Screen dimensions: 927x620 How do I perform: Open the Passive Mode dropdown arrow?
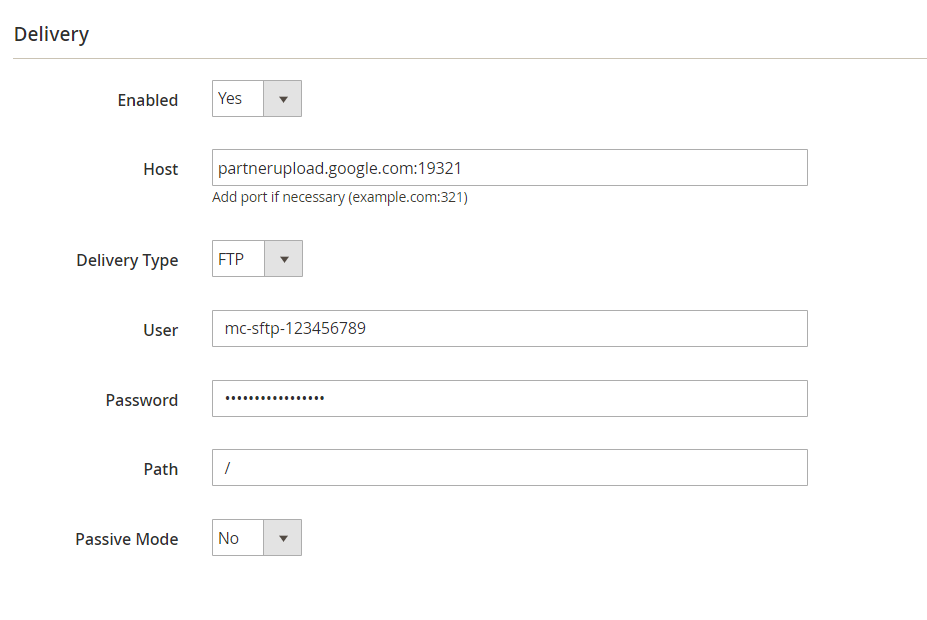(283, 538)
